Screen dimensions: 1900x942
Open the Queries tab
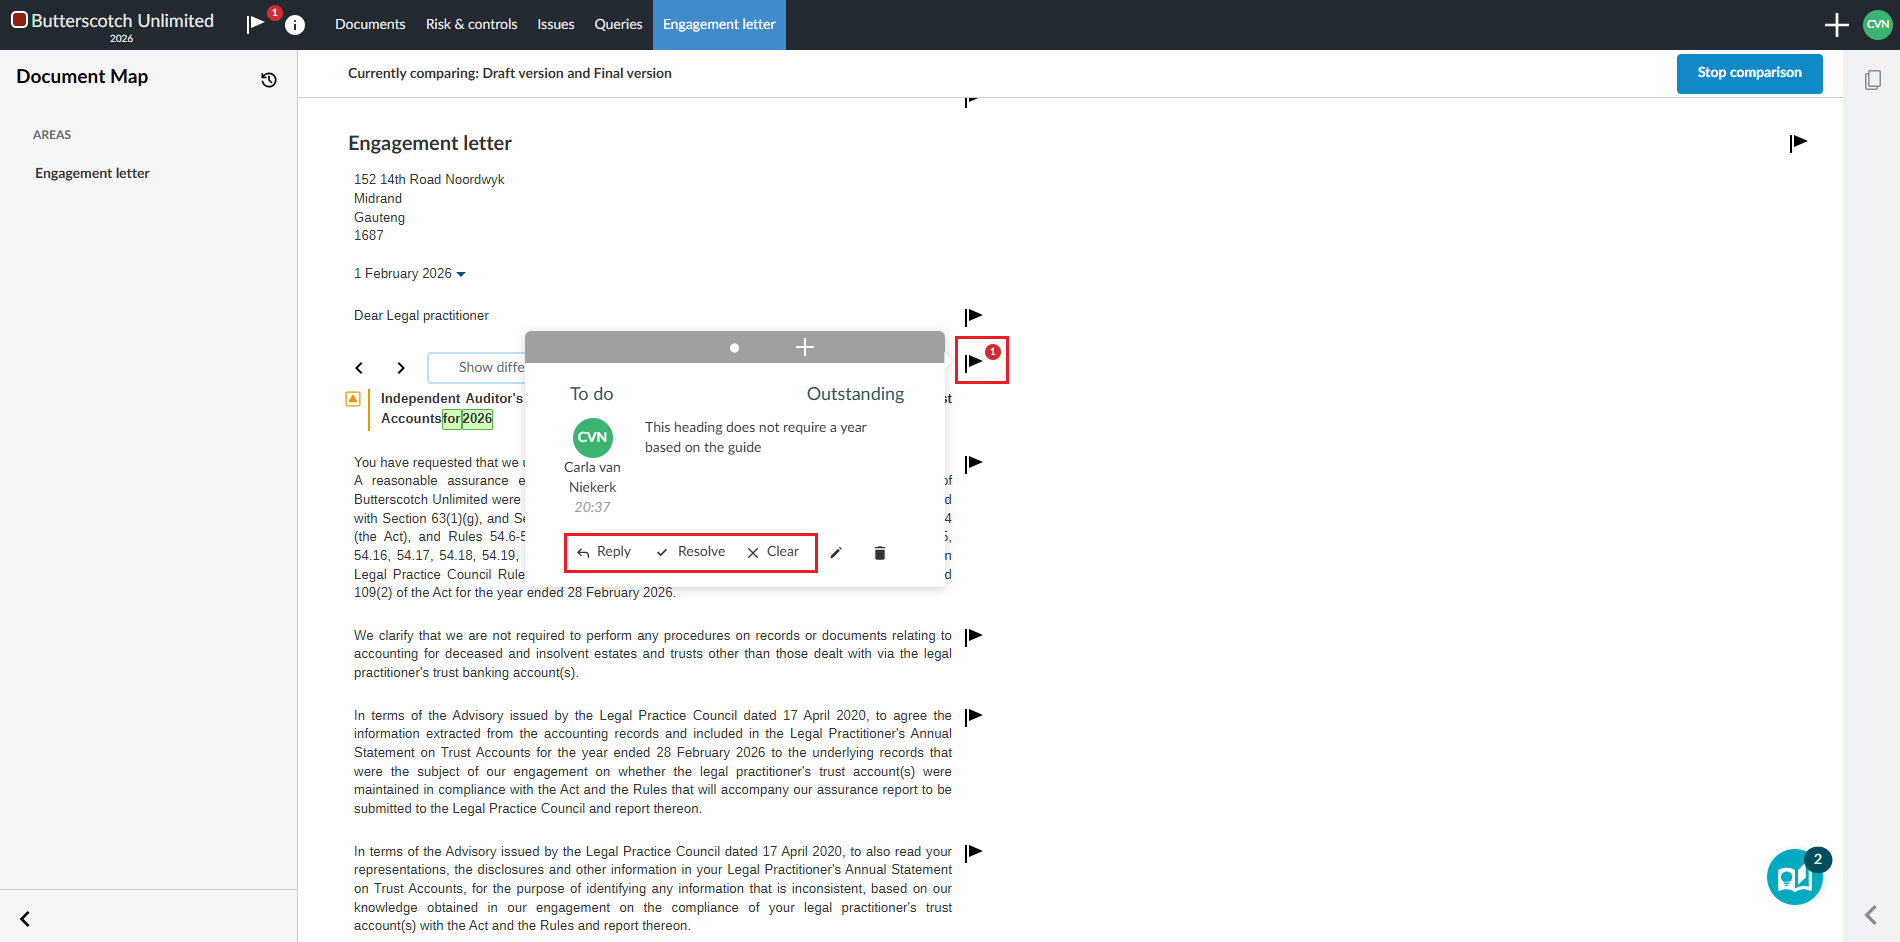pos(618,25)
